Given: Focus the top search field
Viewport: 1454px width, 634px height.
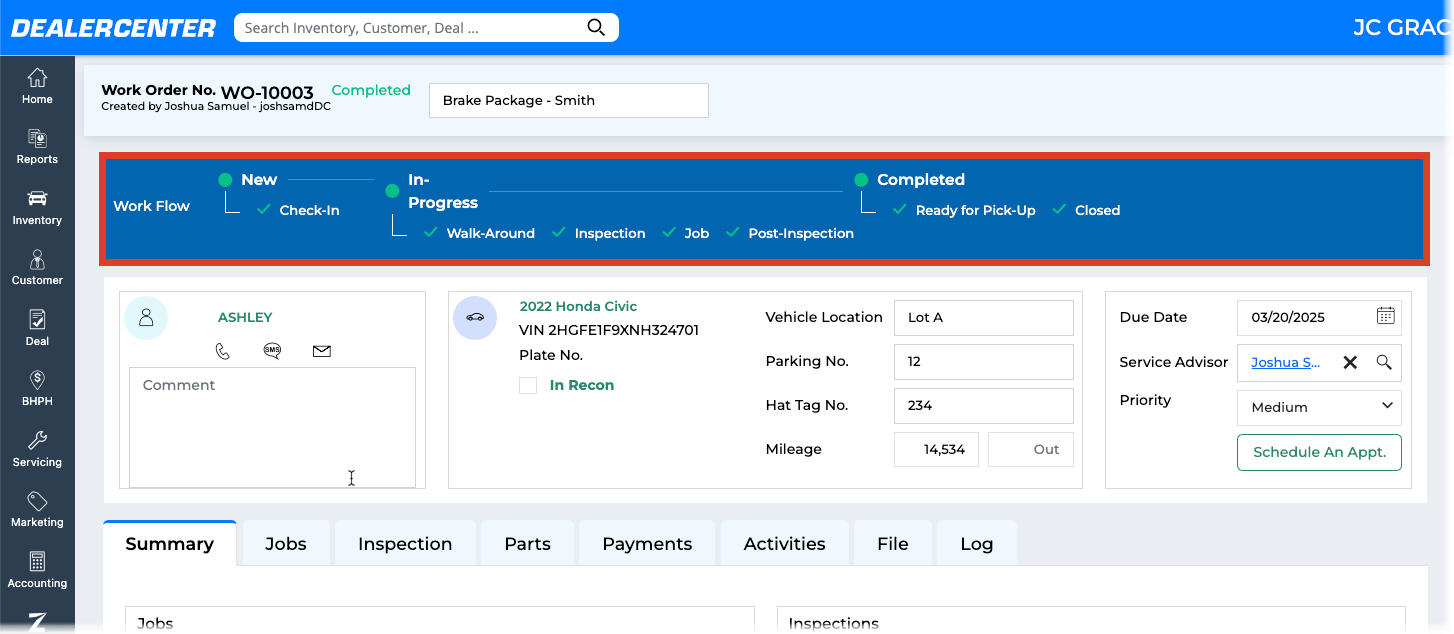Looking at the screenshot, I should (412, 28).
